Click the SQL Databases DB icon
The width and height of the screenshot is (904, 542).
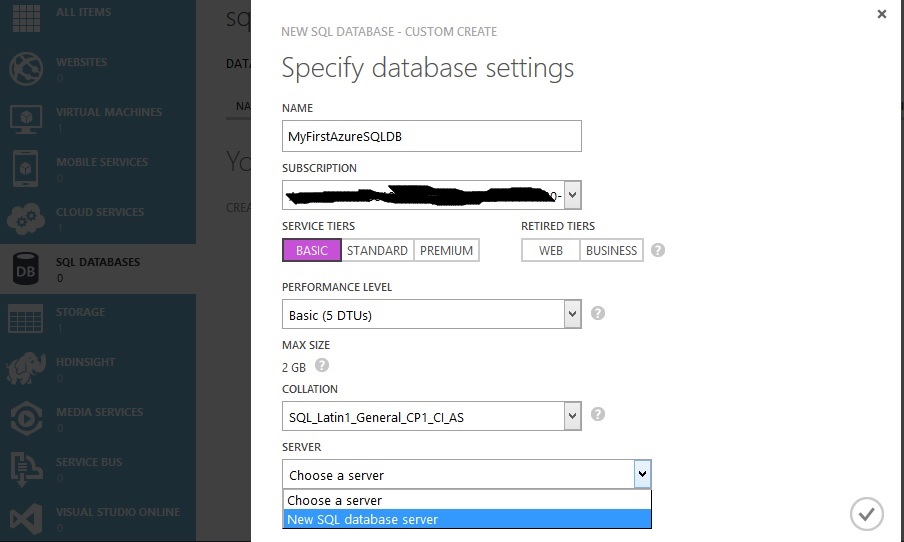(25, 269)
